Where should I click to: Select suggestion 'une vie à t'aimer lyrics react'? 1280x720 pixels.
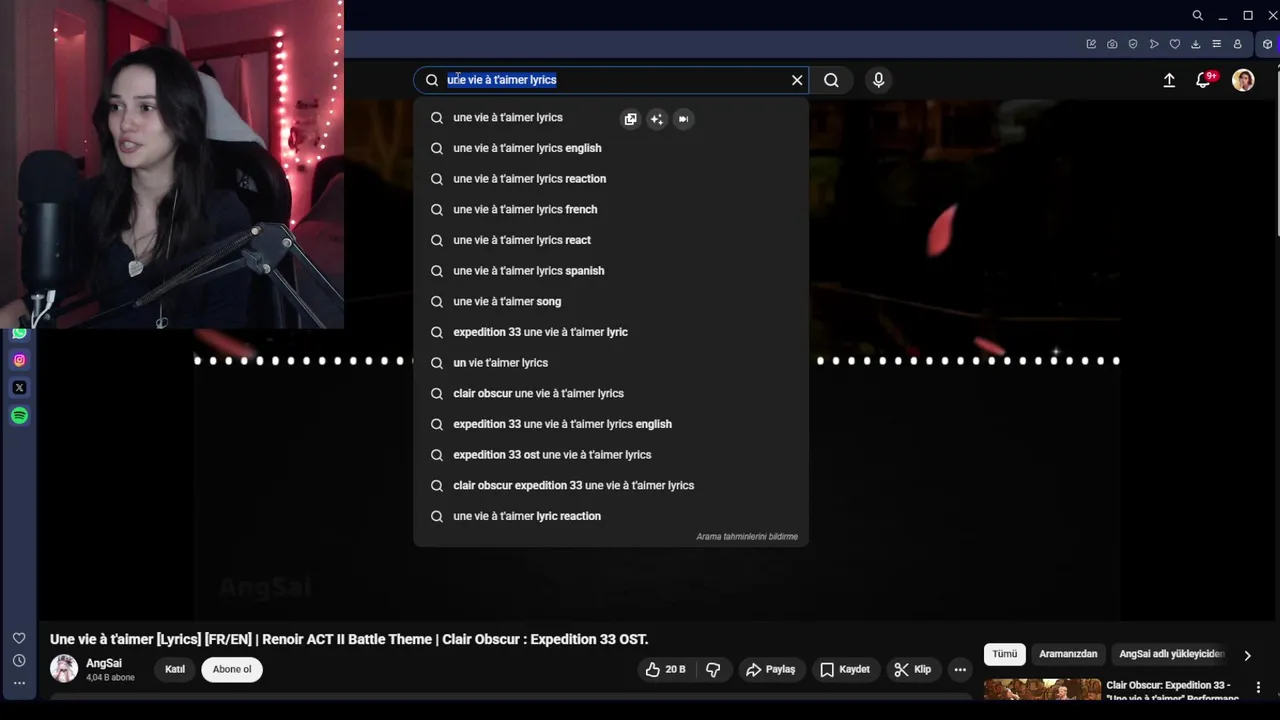pyautogui.click(x=610, y=240)
